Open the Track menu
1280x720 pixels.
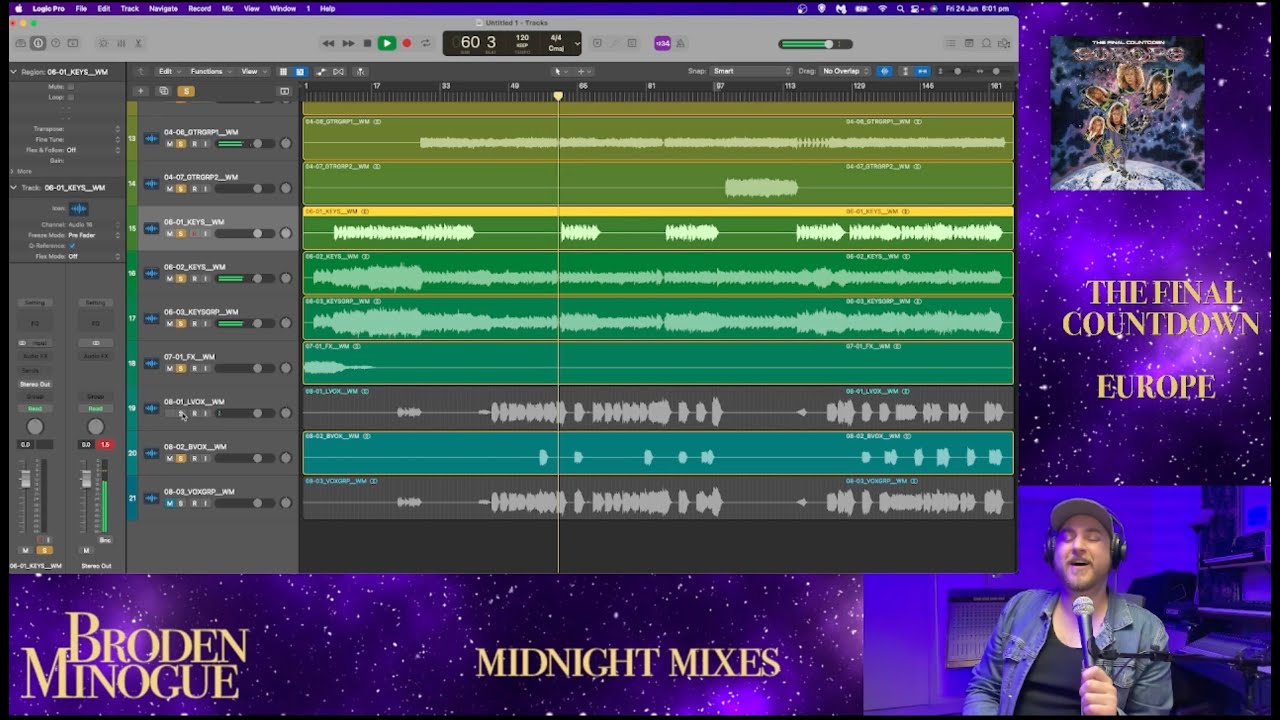click(x=130, y=8)
